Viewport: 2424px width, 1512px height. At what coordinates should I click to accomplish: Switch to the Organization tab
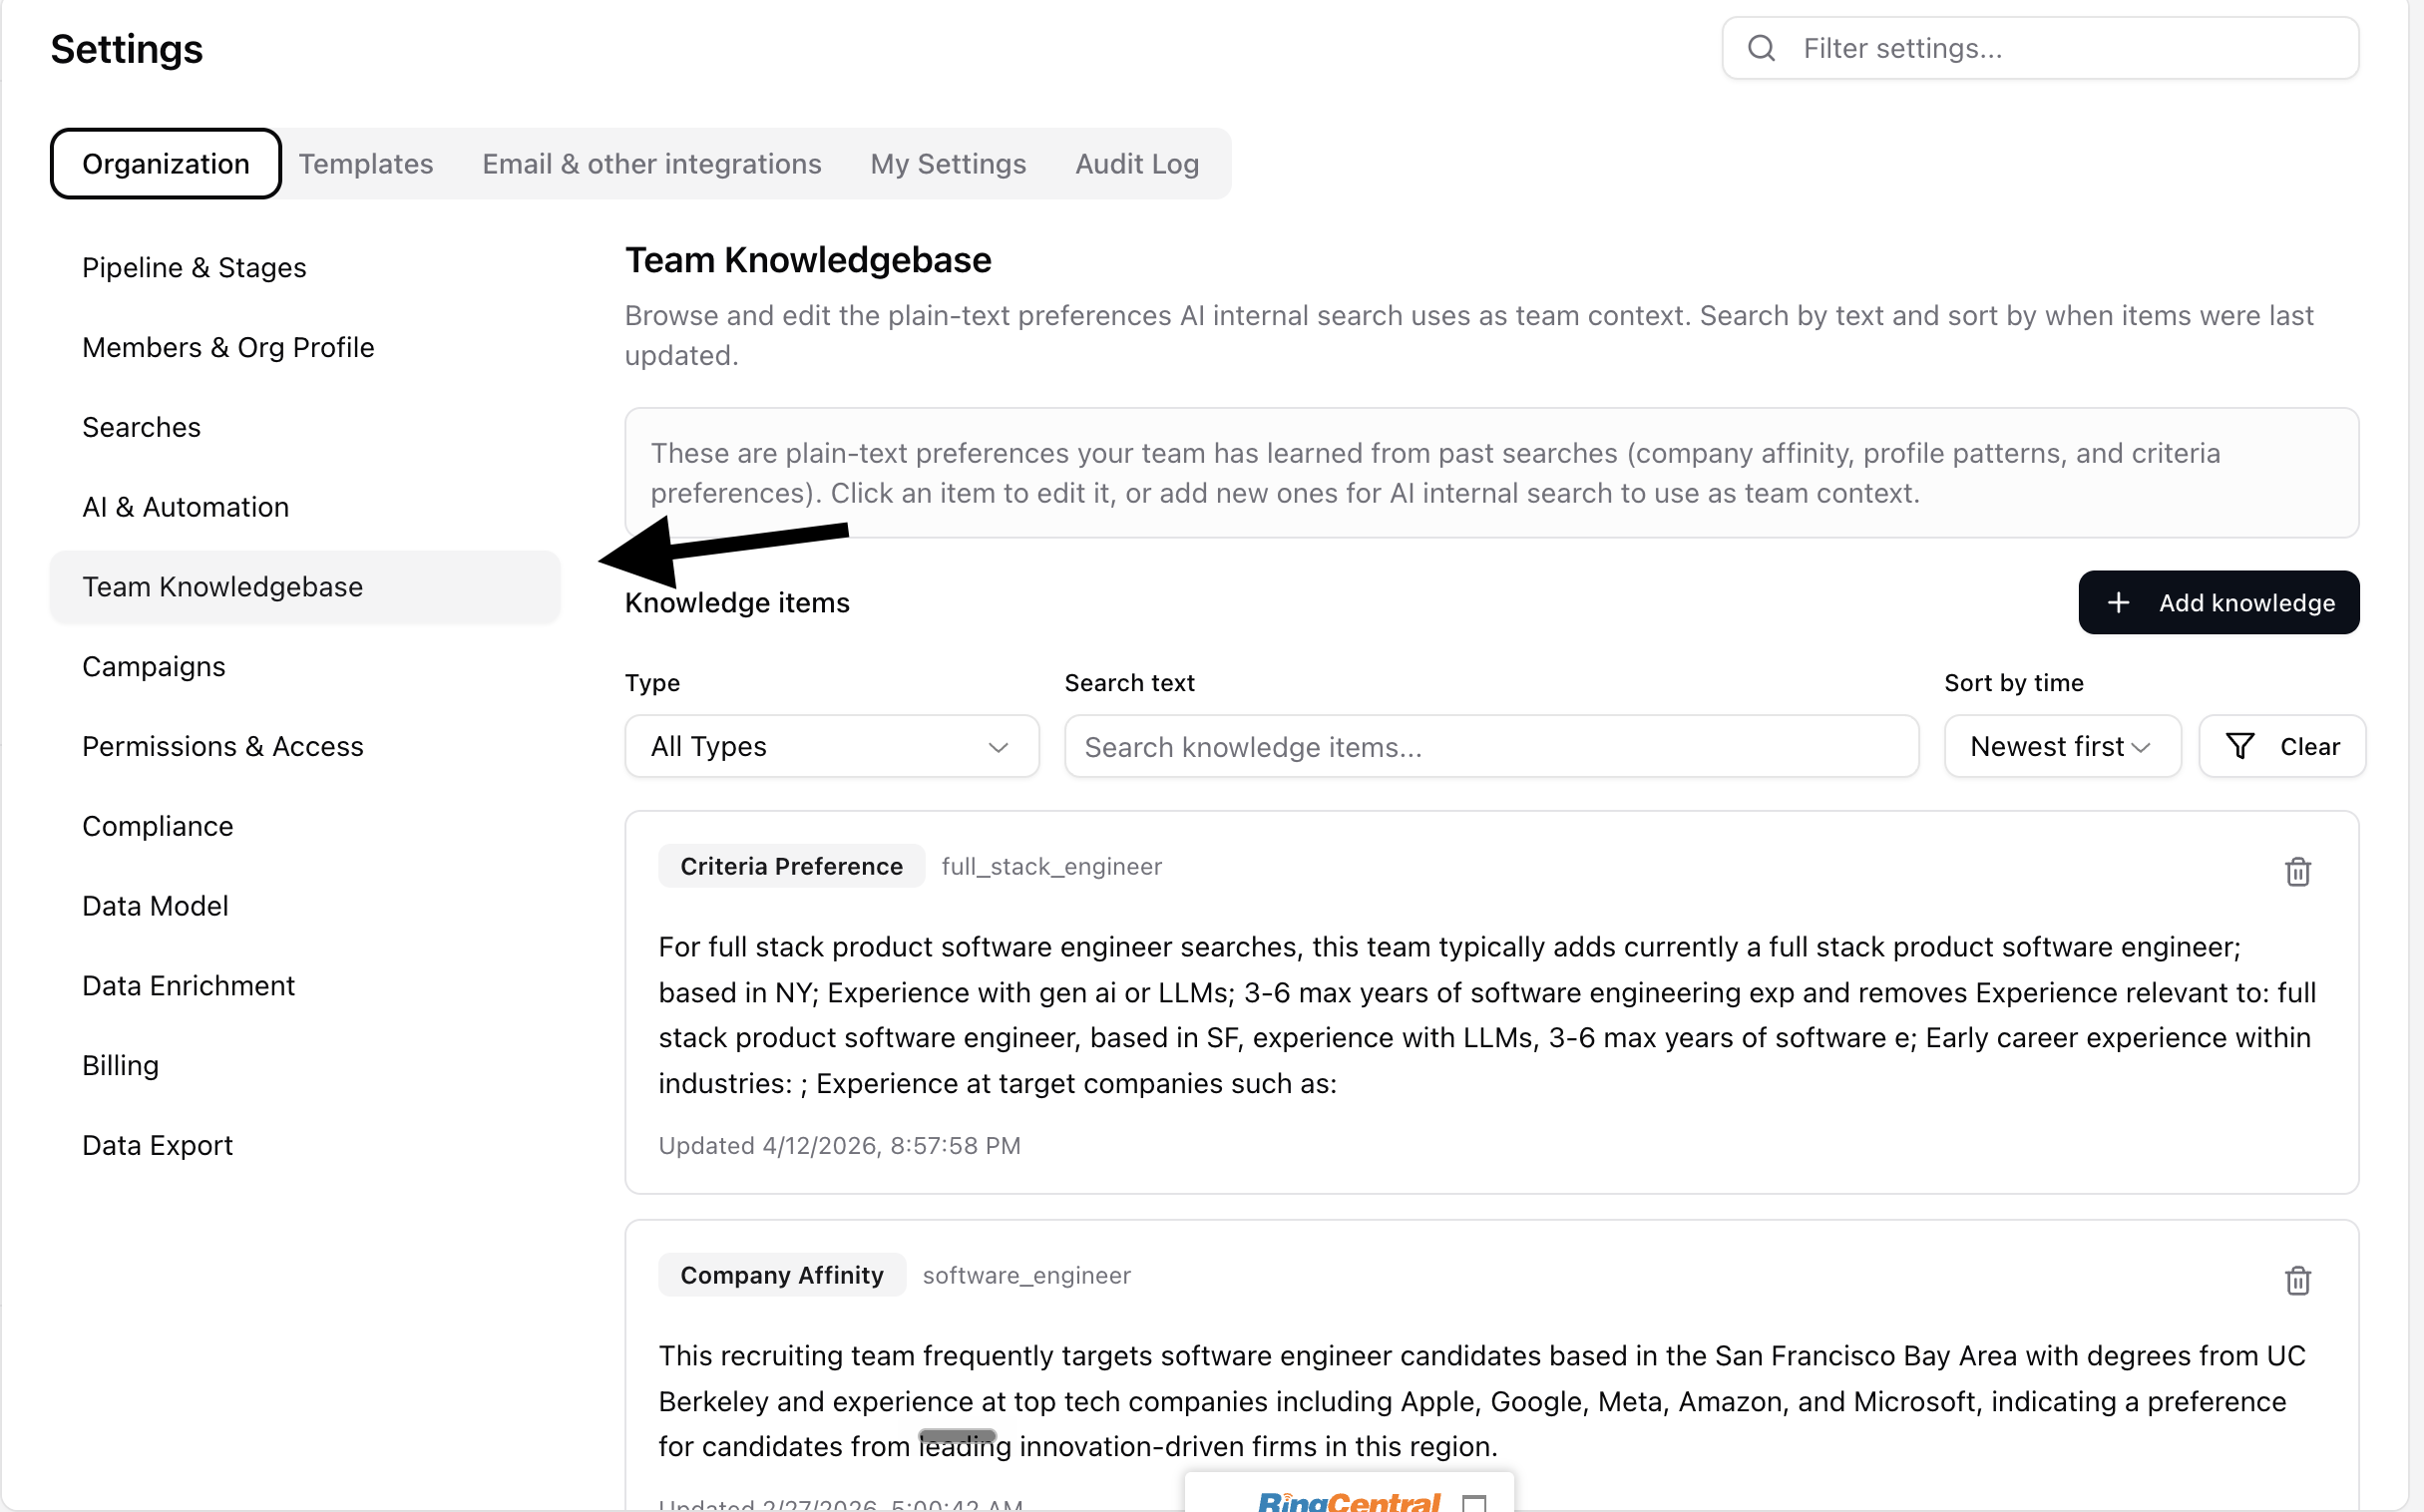(166, 163)
